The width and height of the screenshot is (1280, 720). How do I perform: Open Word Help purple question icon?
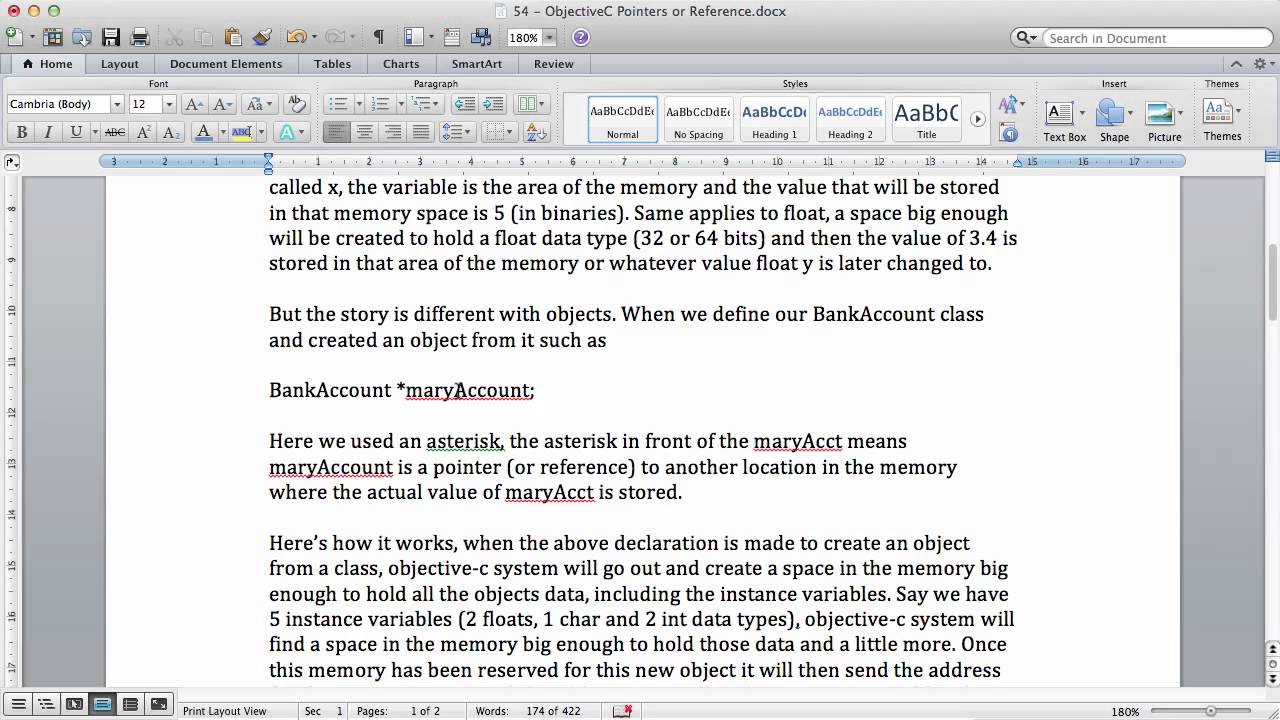(581, 37)
